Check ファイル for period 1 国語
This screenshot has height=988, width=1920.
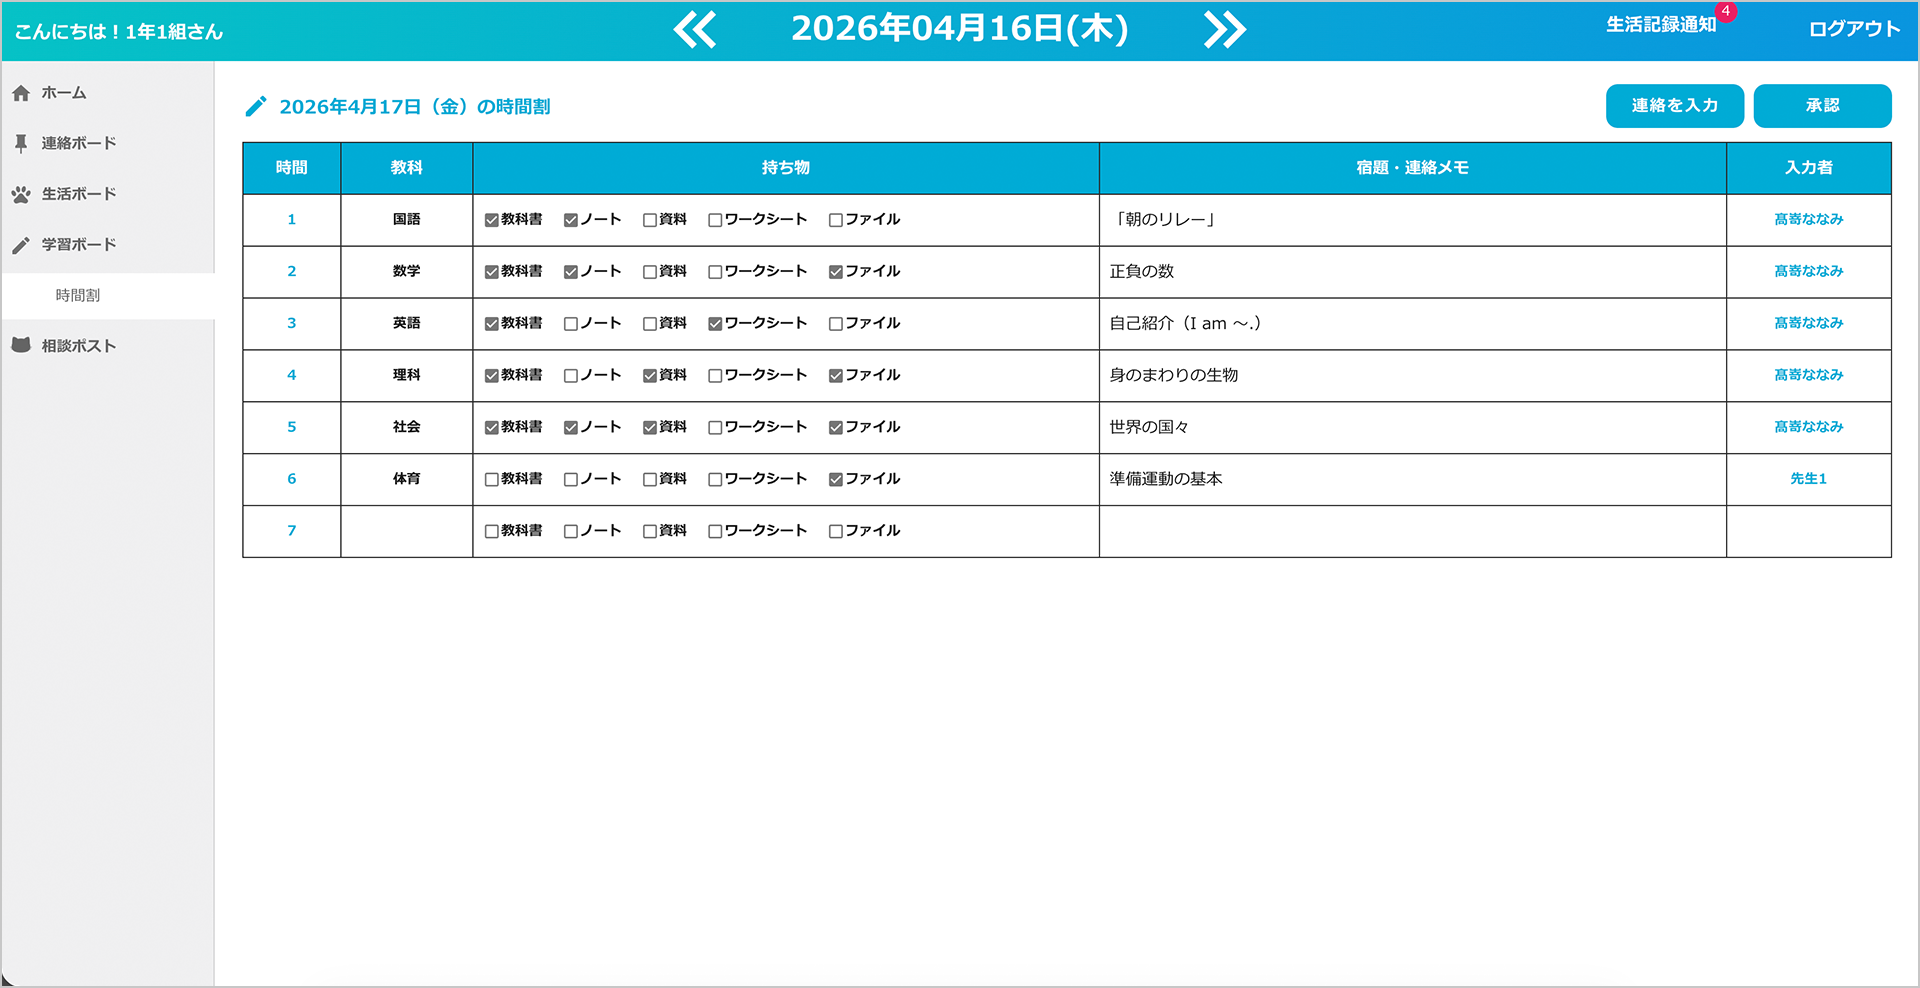(x=836, y=220)
